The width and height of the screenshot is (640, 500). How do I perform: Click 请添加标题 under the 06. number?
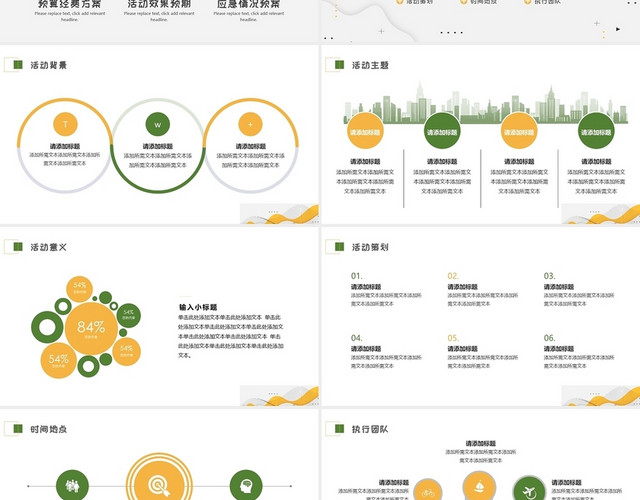[559, 349]
